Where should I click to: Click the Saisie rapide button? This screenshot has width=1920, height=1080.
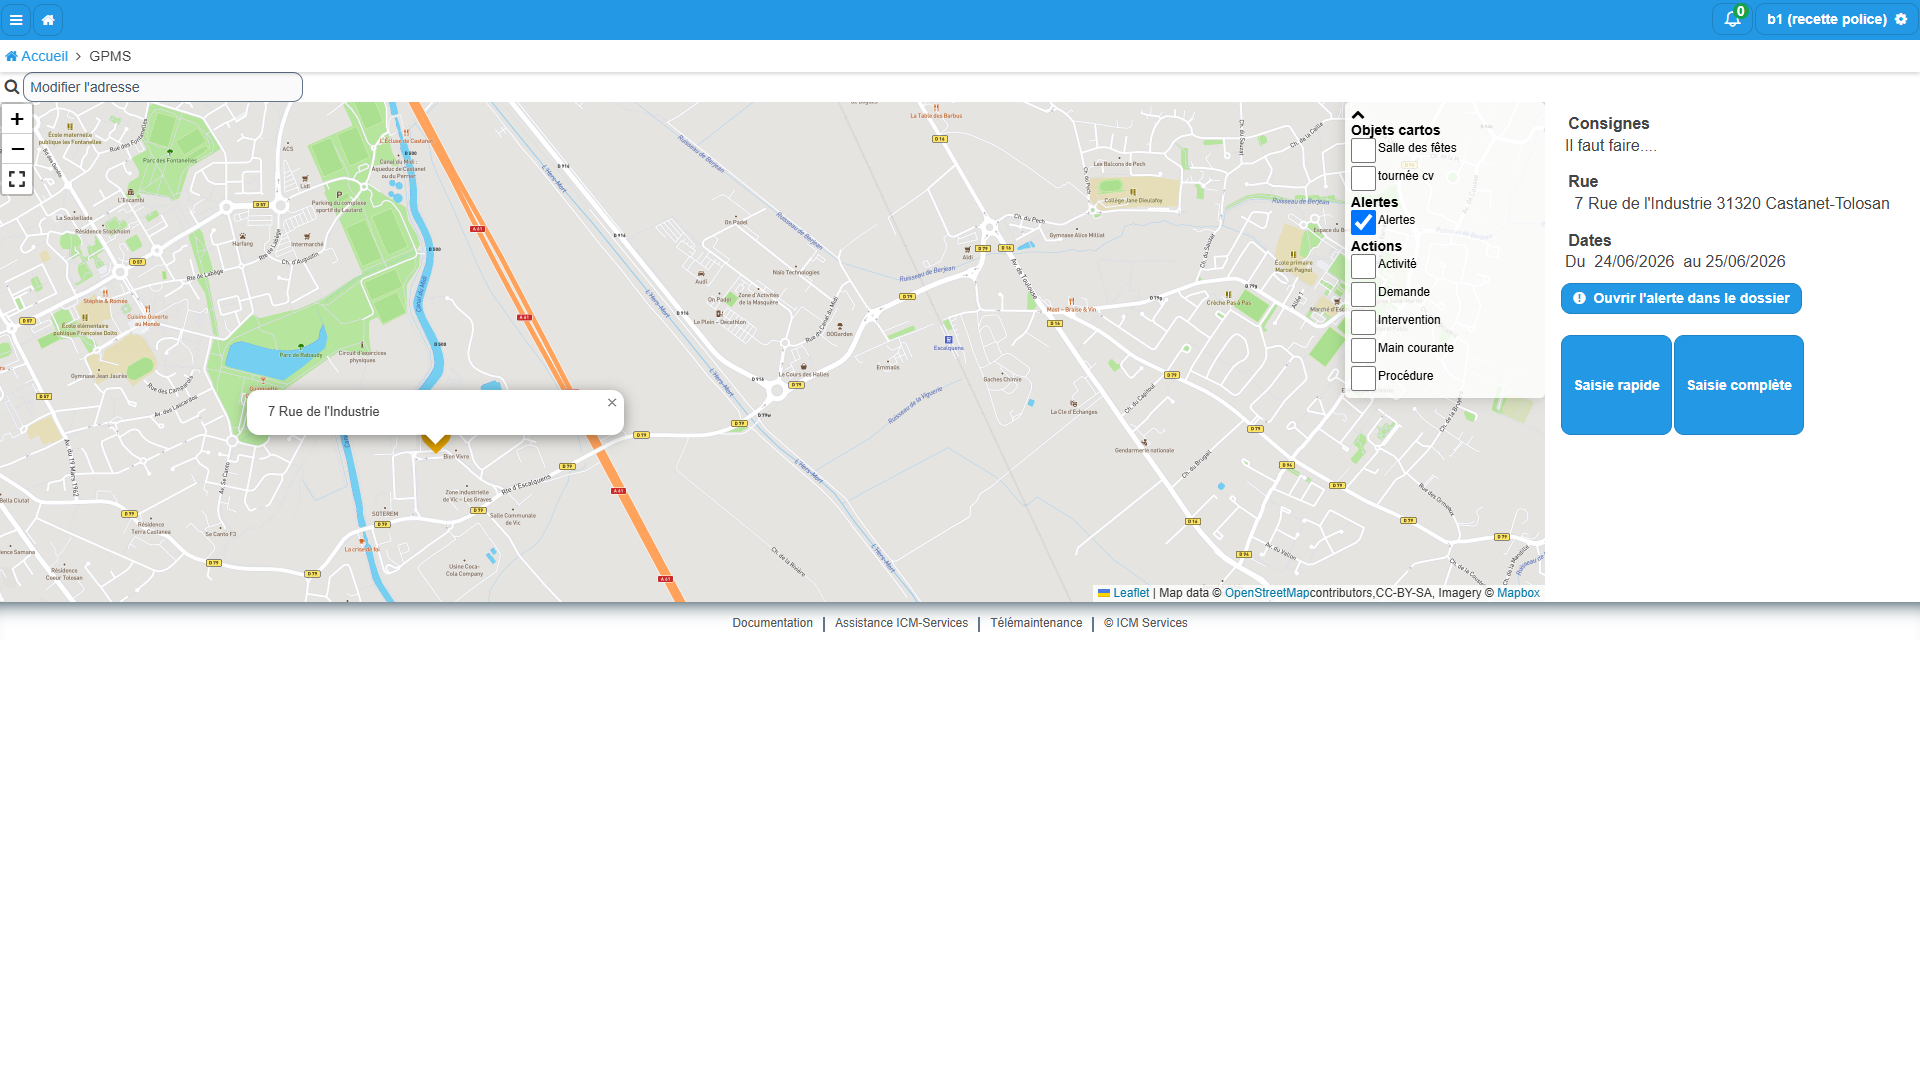[1616, 385]
